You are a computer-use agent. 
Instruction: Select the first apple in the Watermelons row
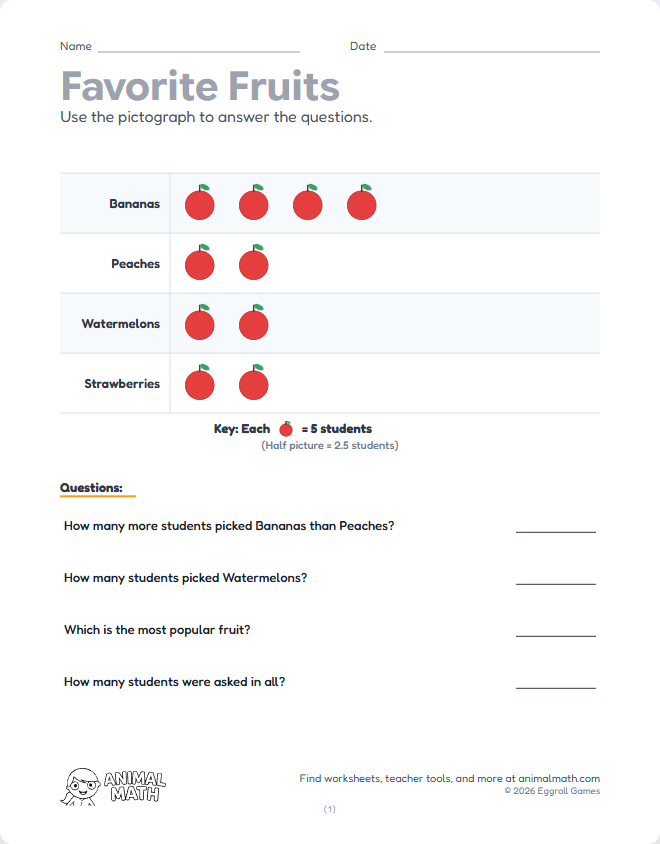pyautogui.click(x=200, y=324)
